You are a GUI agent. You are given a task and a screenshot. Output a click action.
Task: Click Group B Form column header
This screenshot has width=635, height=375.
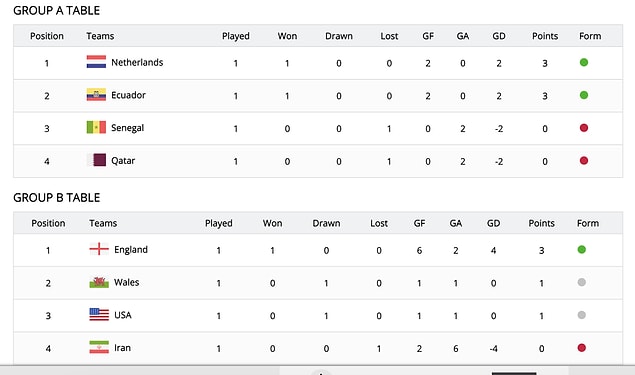click(588, 223)
